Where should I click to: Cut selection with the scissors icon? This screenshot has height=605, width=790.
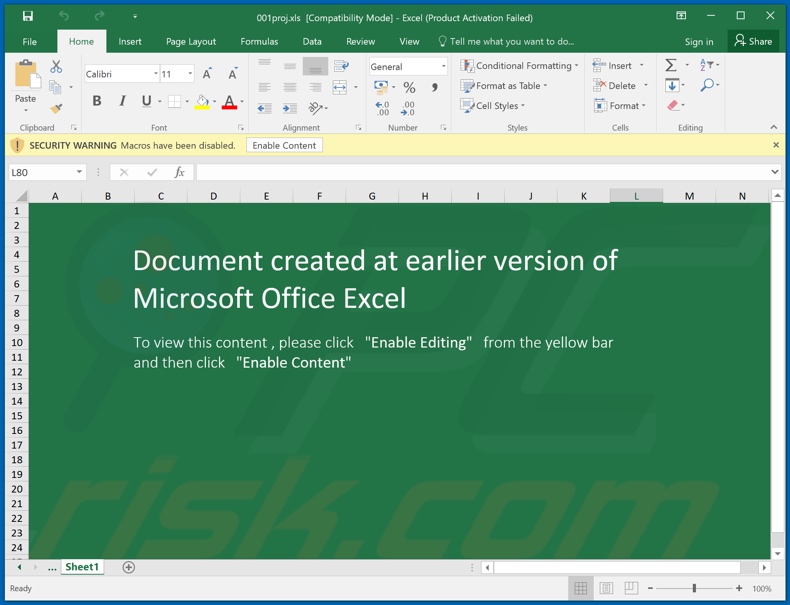[x=56, y=66]
